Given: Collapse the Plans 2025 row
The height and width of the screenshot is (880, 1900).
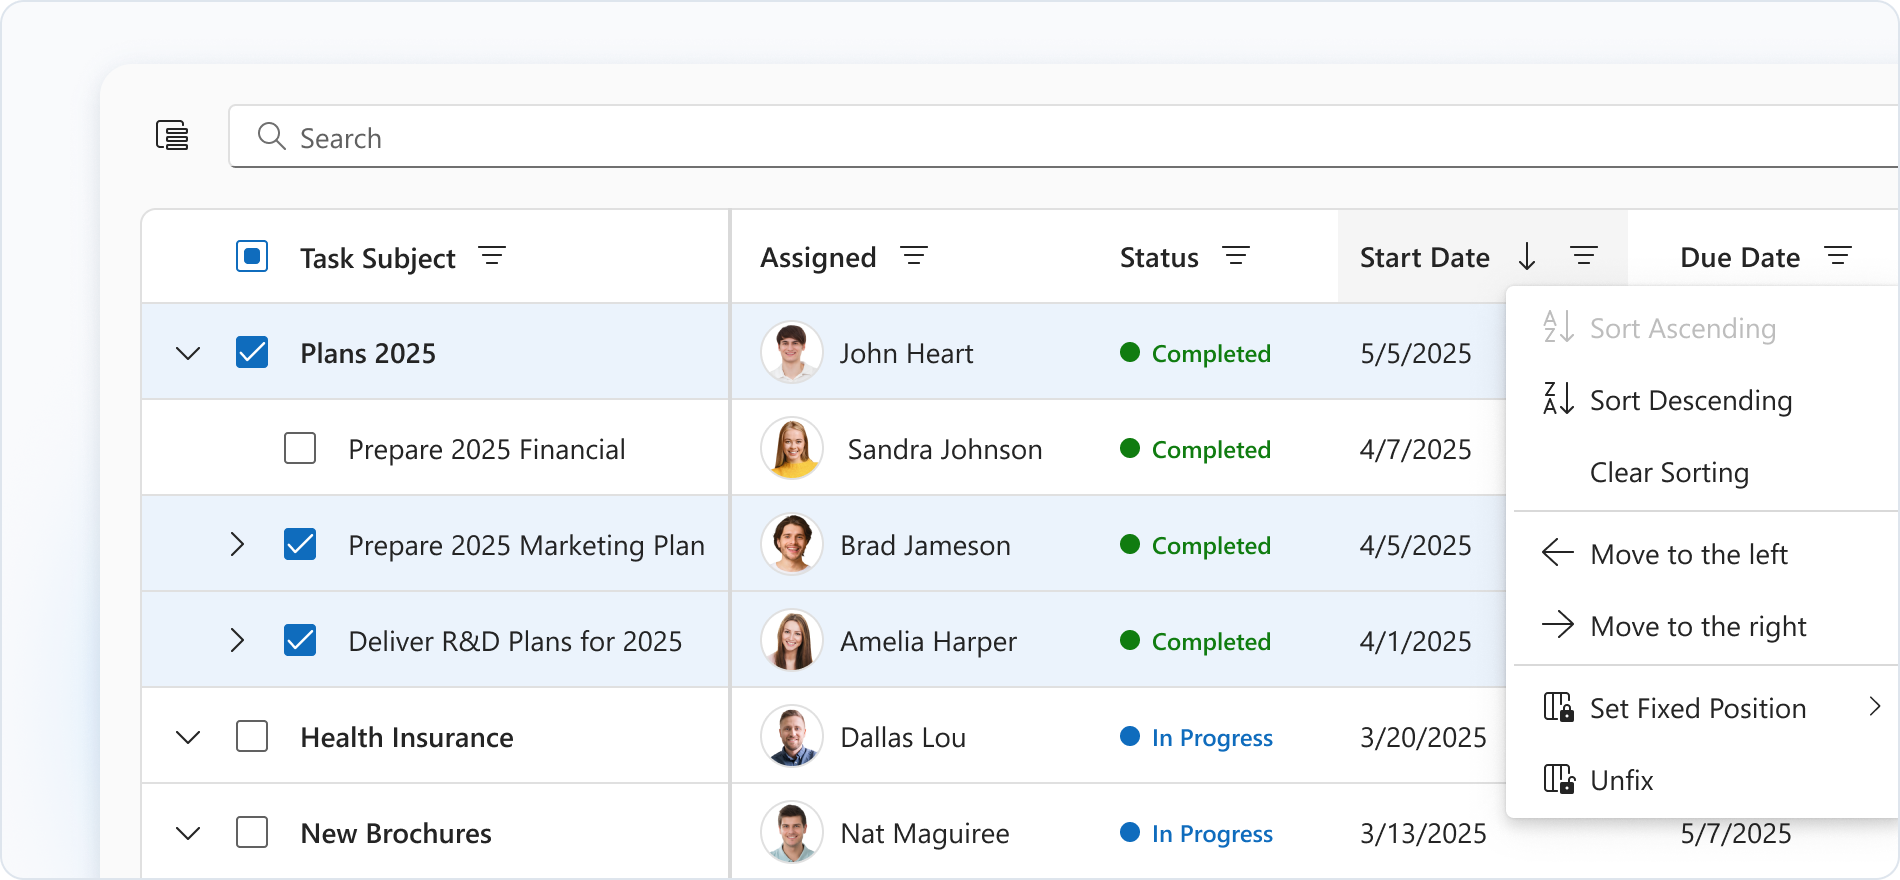Looking at the screenshot, I should (188, 353).
